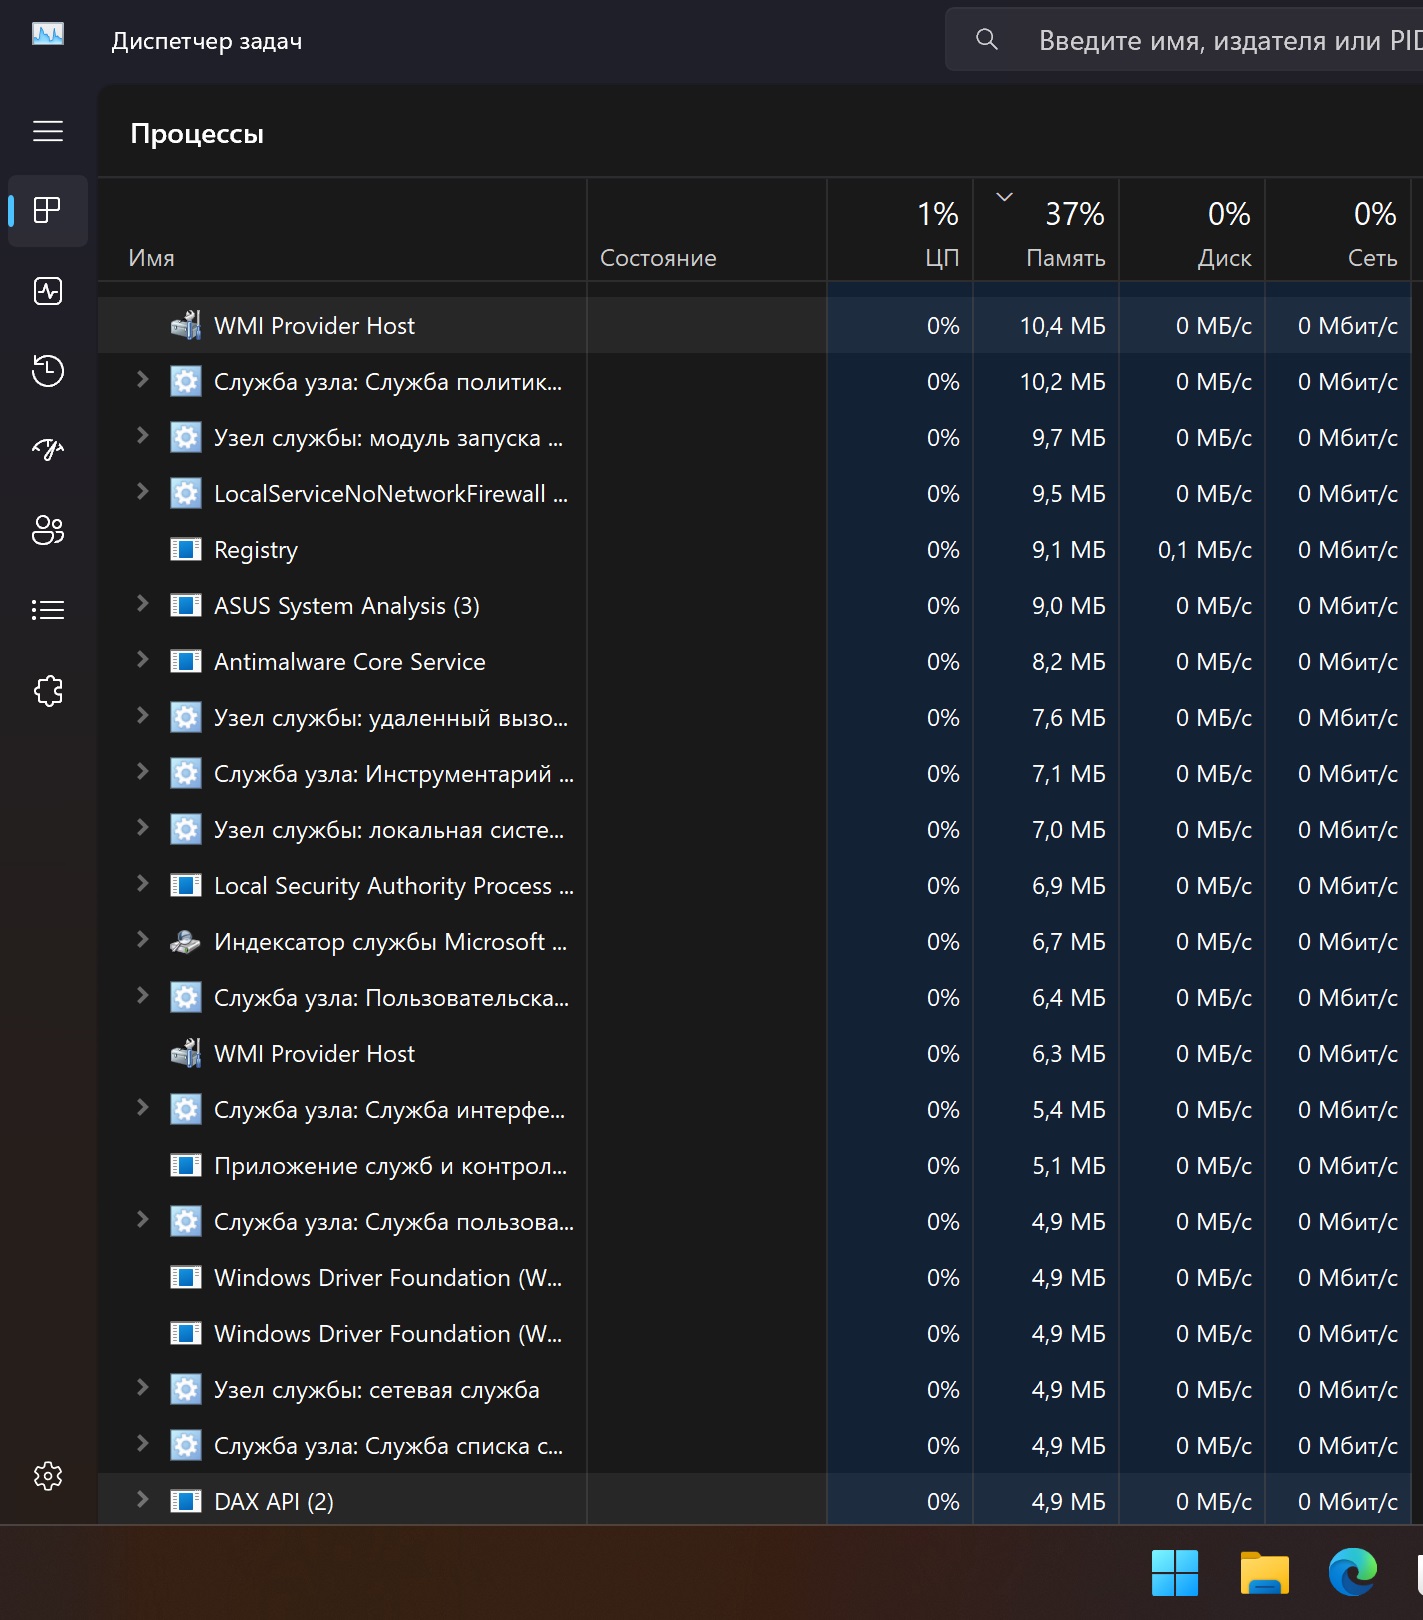Expand Узел службы: удаленный вызов row

coord(142,715)
